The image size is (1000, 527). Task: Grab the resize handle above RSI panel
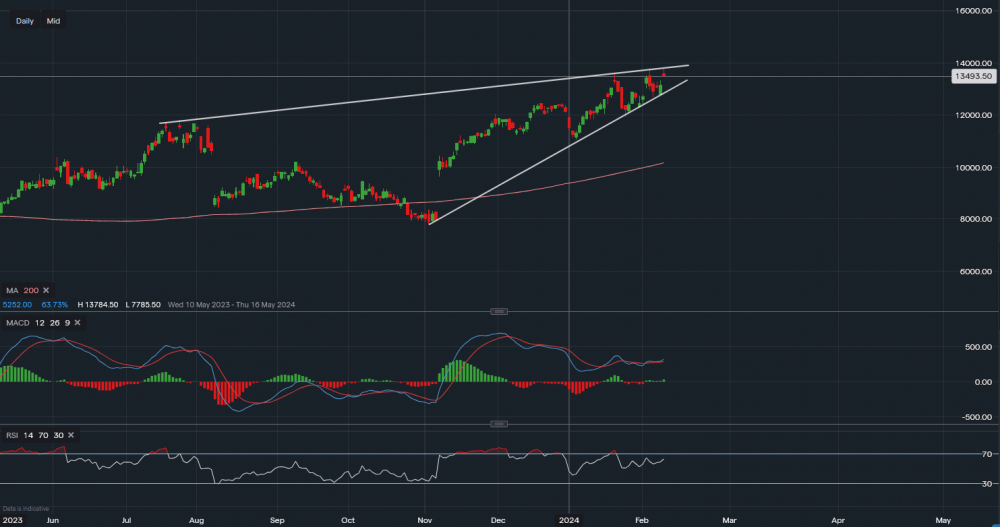tap(498, 425)
